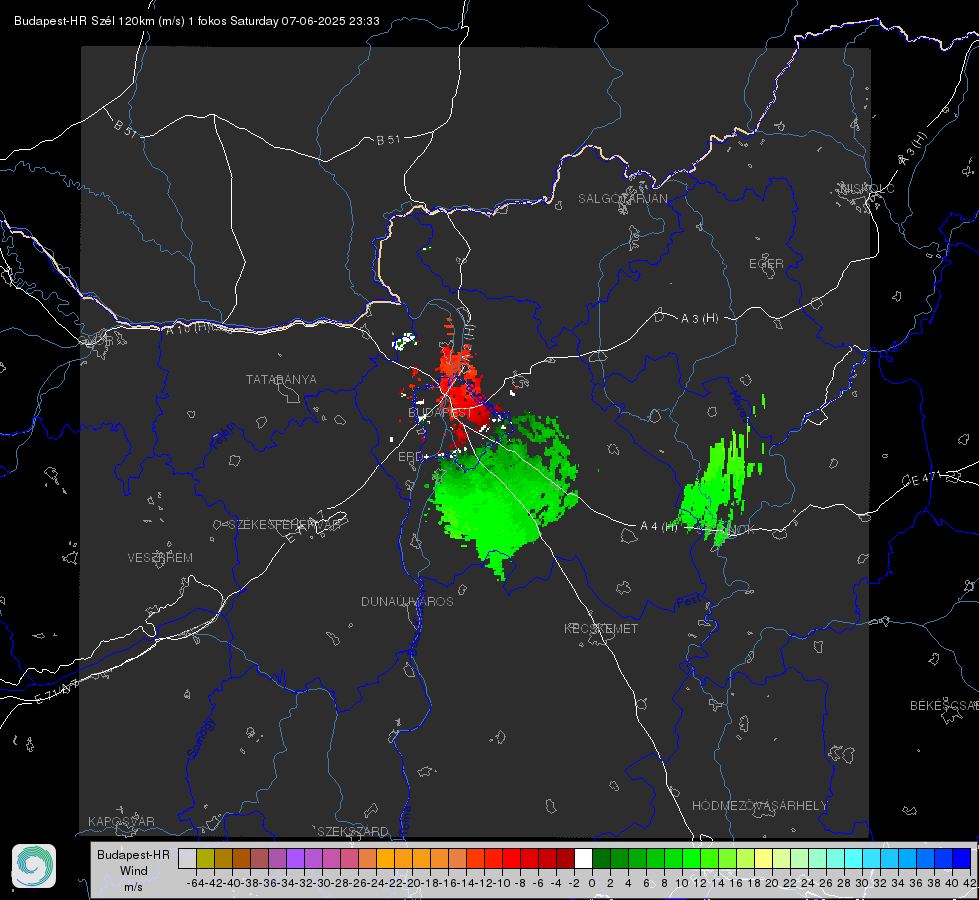Image resolution: width=979 pixels, height=900 pixels.
Task: Click the BUDAPEST city label
Action: (x=440, y=413)
